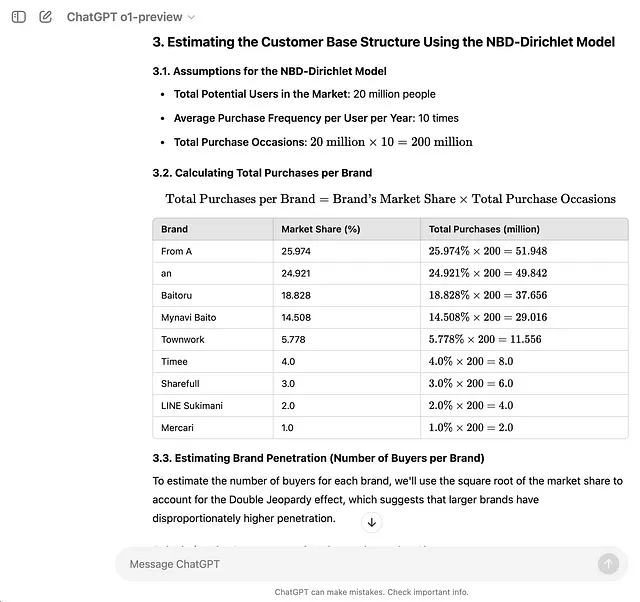The height and width of the screenshot is (602, 640).
Task: Toggle the sidebar panel icon
Action: pos(19,17)
